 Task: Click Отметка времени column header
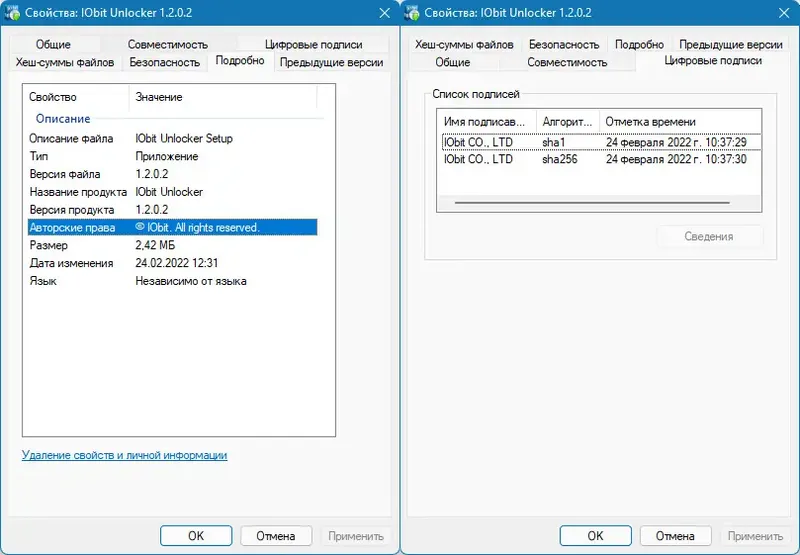[x=680, y=122]
